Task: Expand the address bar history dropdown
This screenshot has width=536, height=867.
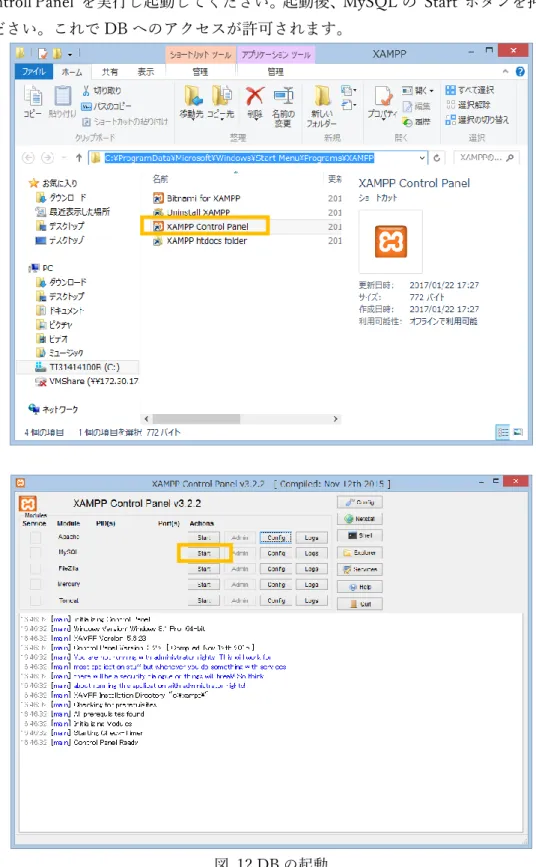Action: coord(422,158)
